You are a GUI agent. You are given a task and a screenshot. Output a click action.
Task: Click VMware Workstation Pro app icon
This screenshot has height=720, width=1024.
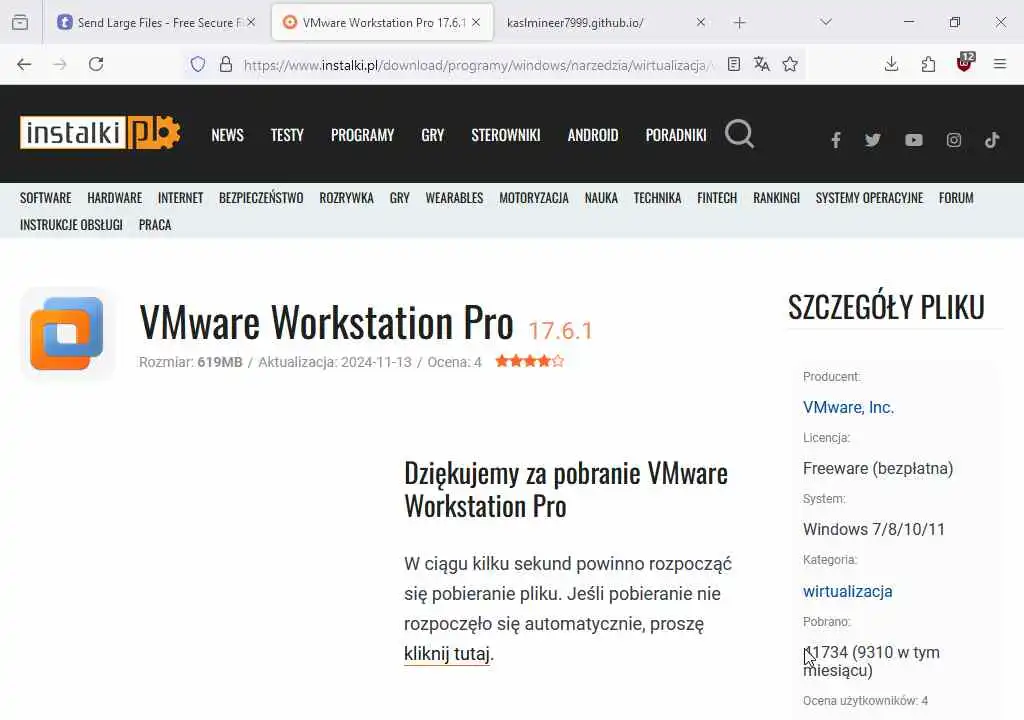[x=67, y=333]
